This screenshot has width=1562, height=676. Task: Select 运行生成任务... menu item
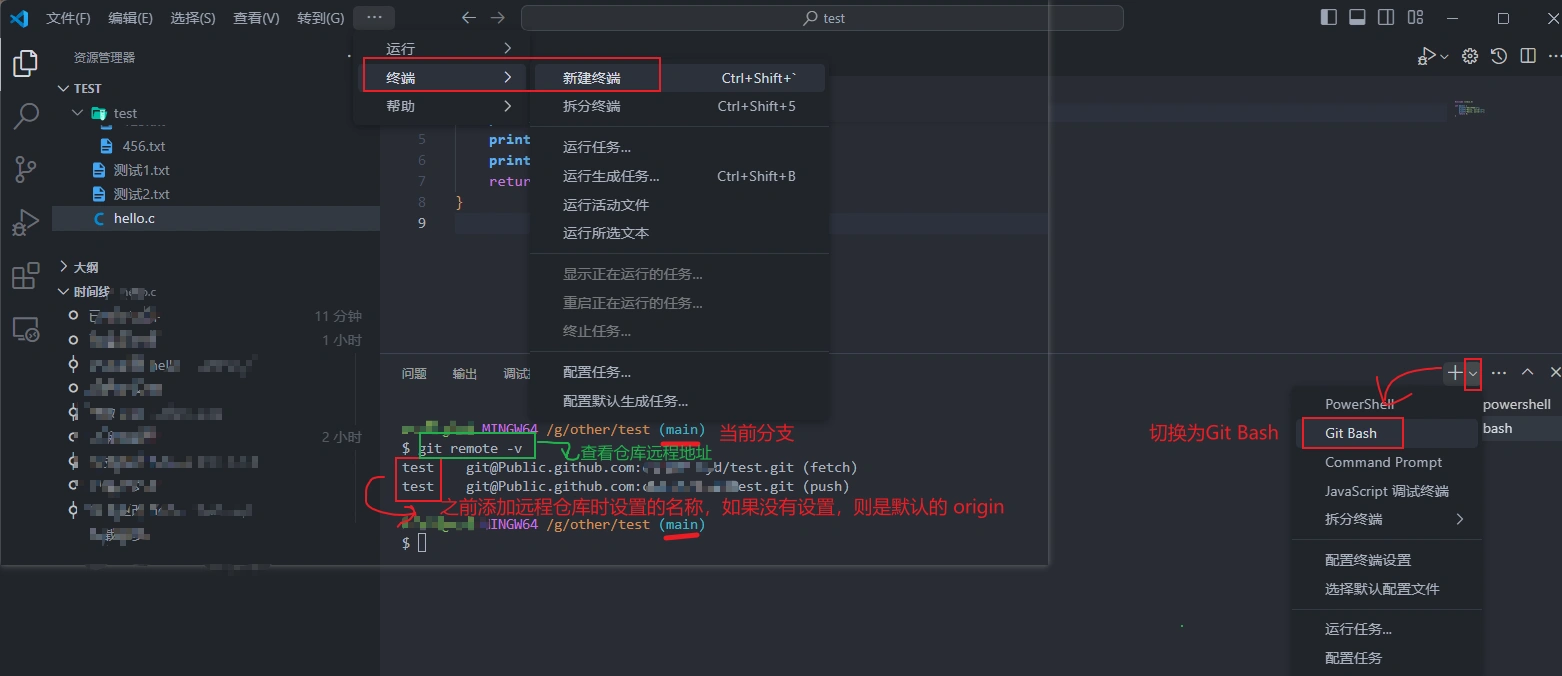[679, 176]
